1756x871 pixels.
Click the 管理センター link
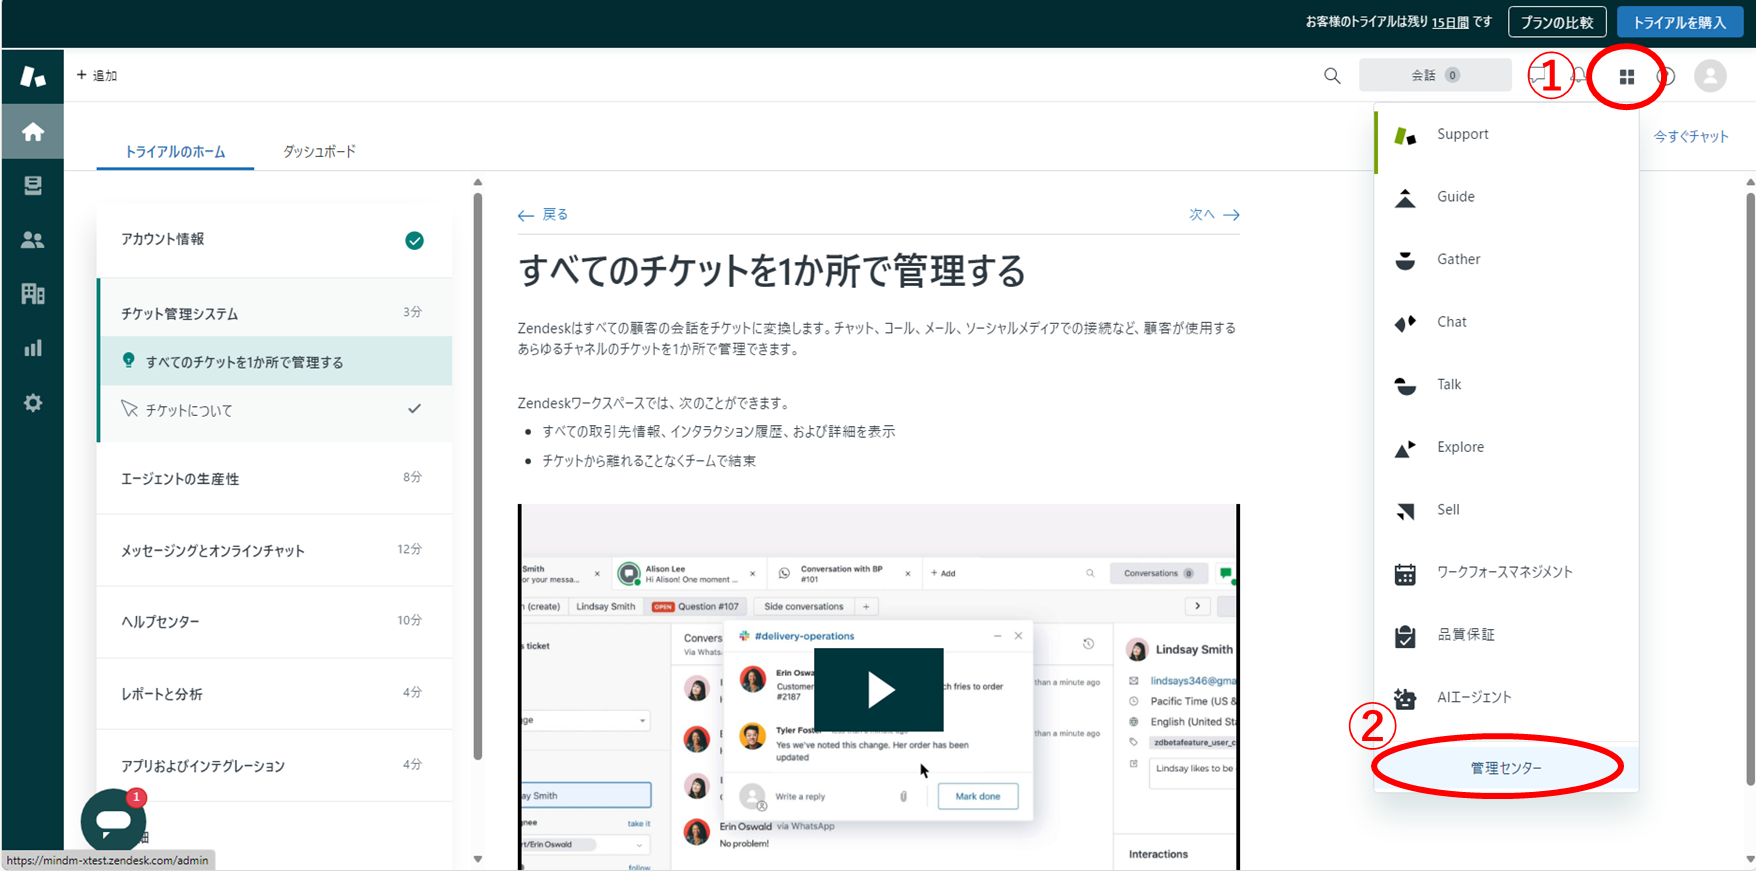pos(1505,768)
